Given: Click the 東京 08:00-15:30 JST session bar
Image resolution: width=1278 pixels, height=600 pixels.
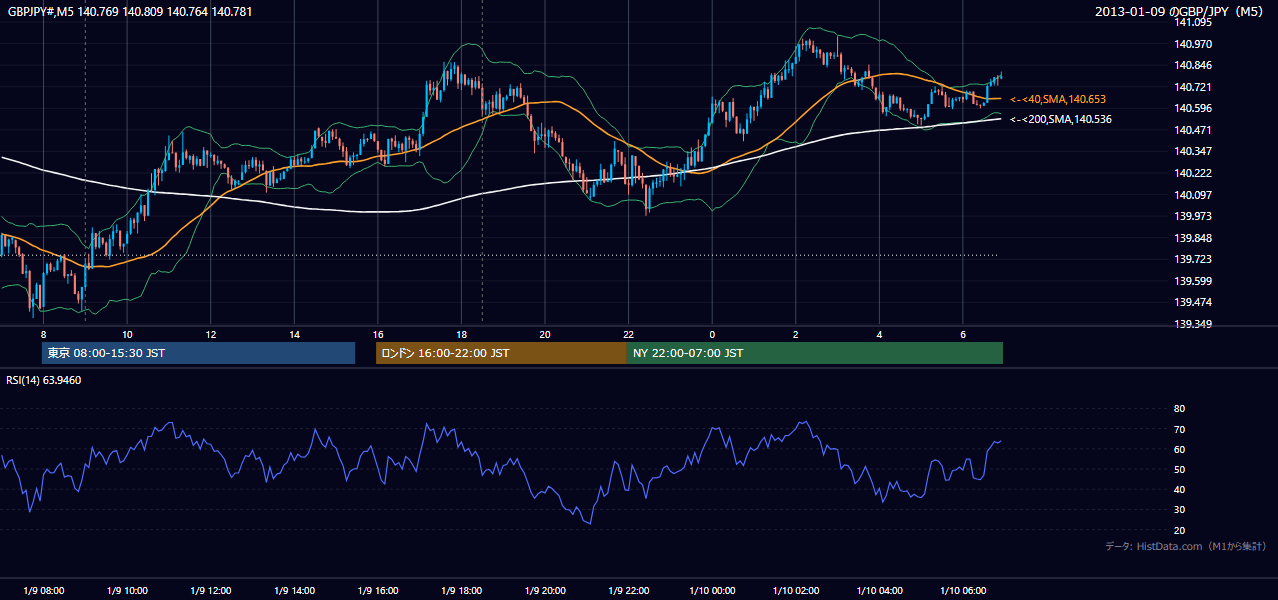Looking at the screenshot, I should pyautogui.click(x=198, y=353).
